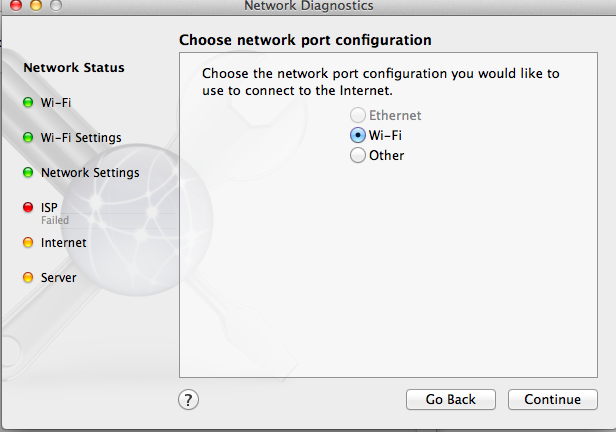Click the red ISP status light

tap(28, 207)
